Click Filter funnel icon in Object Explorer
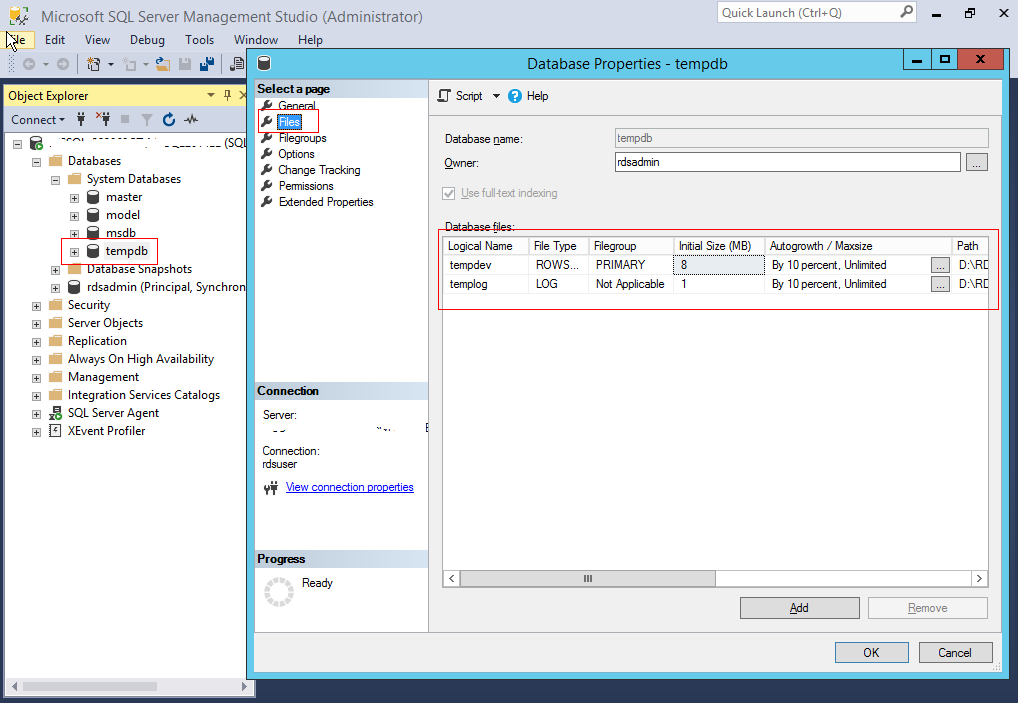This screenshot has width=1018, height=703. 147,119
